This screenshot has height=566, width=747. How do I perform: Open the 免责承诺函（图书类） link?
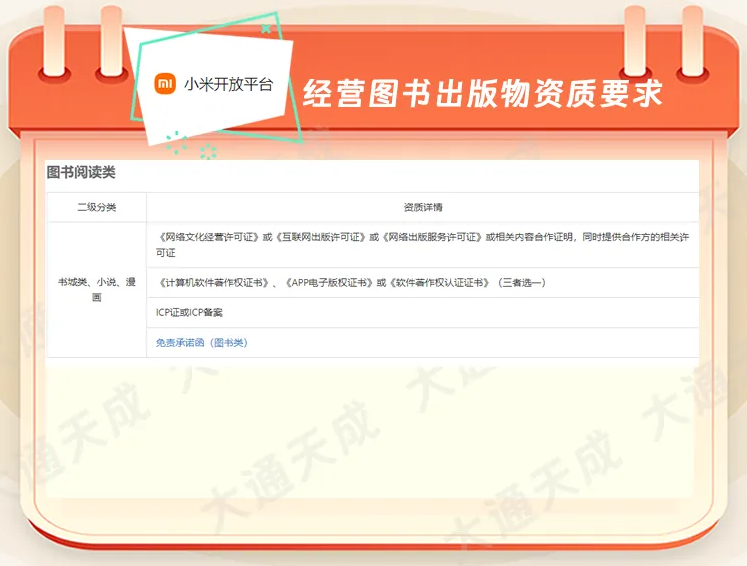tap(201, 343)
